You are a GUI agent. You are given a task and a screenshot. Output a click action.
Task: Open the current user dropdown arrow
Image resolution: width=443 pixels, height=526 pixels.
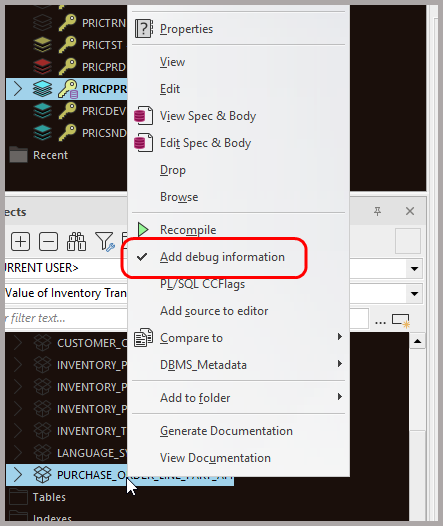[414, 268]
